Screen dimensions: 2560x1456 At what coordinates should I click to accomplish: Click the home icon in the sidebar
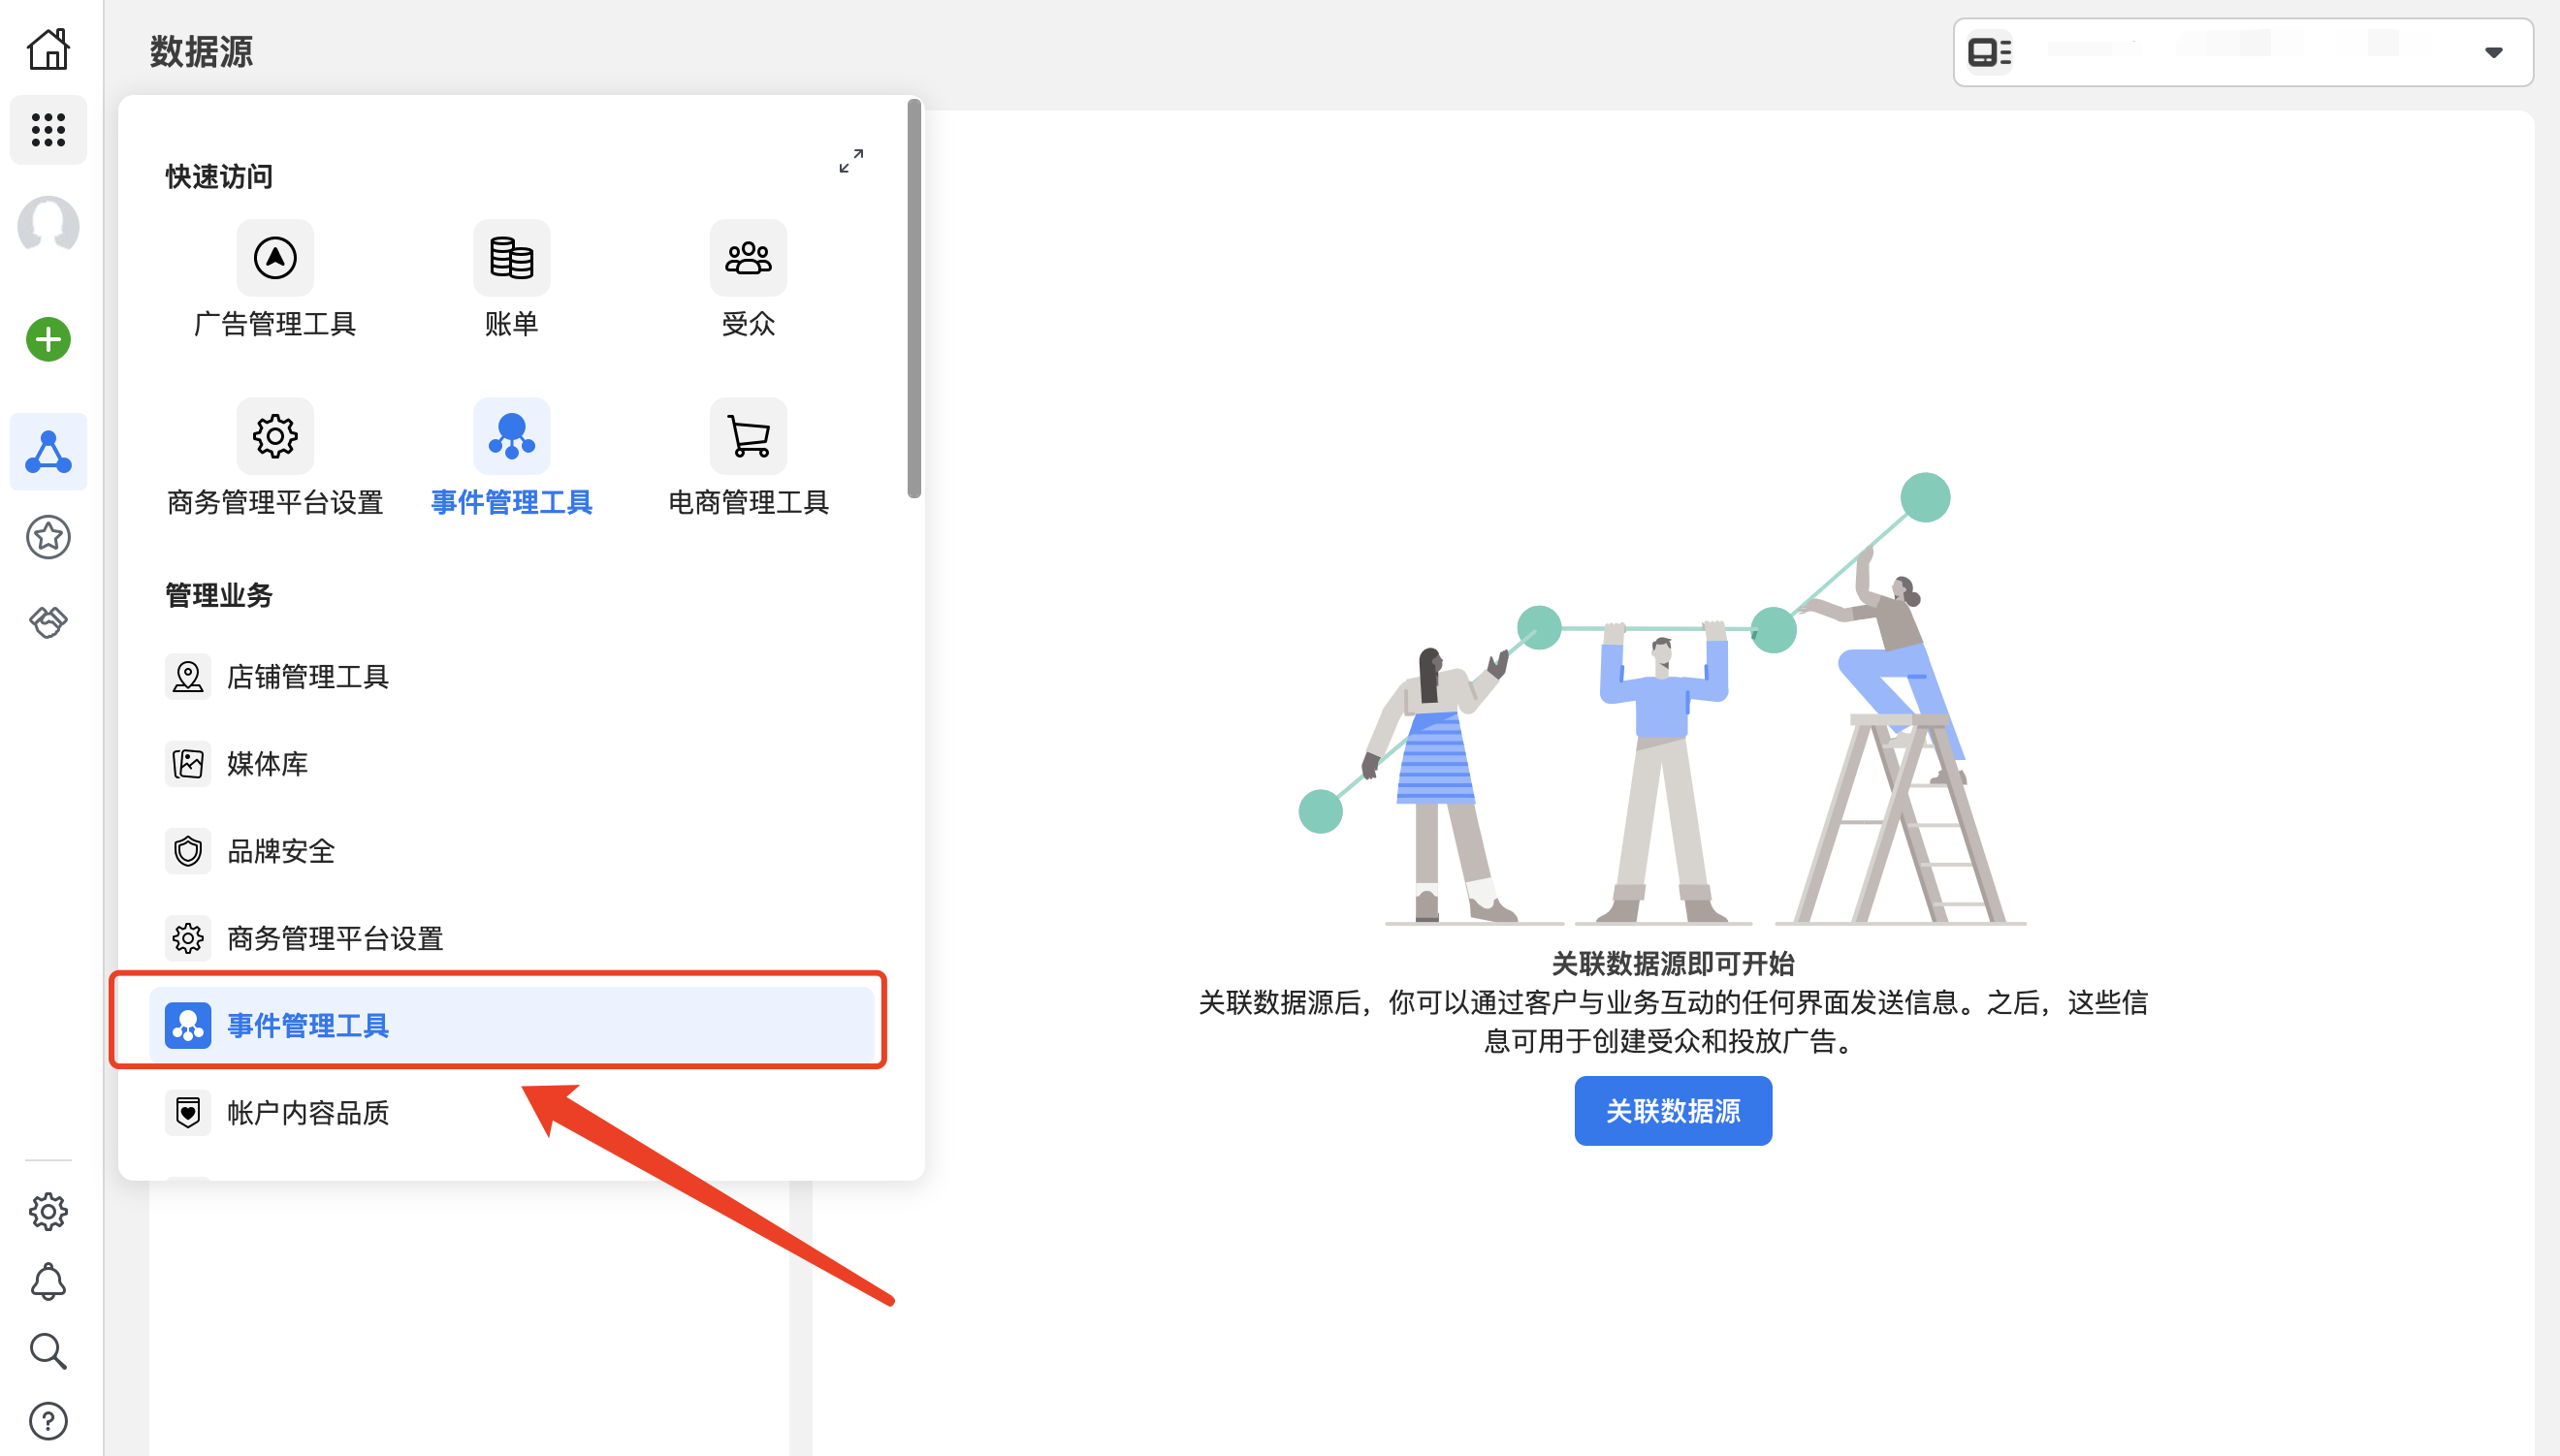pos(48,48)
